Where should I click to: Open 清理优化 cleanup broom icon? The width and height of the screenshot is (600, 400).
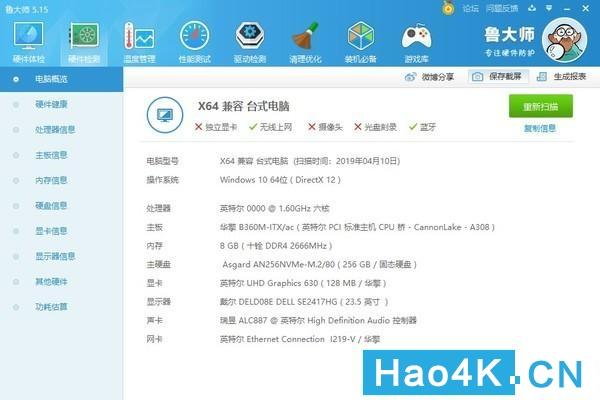pyautogui.click(x=305, y=42)
